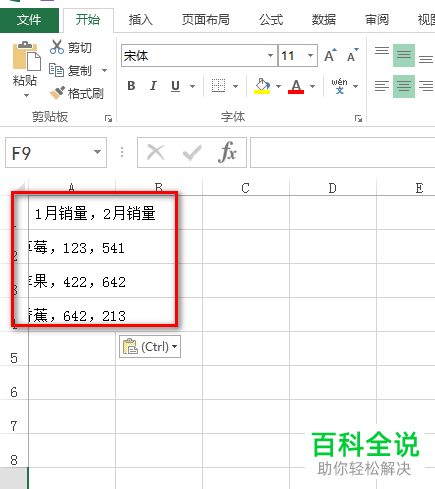The height and width of the screenshot is (489, 435).
Task: Select column E header
Action: point(406,188)
